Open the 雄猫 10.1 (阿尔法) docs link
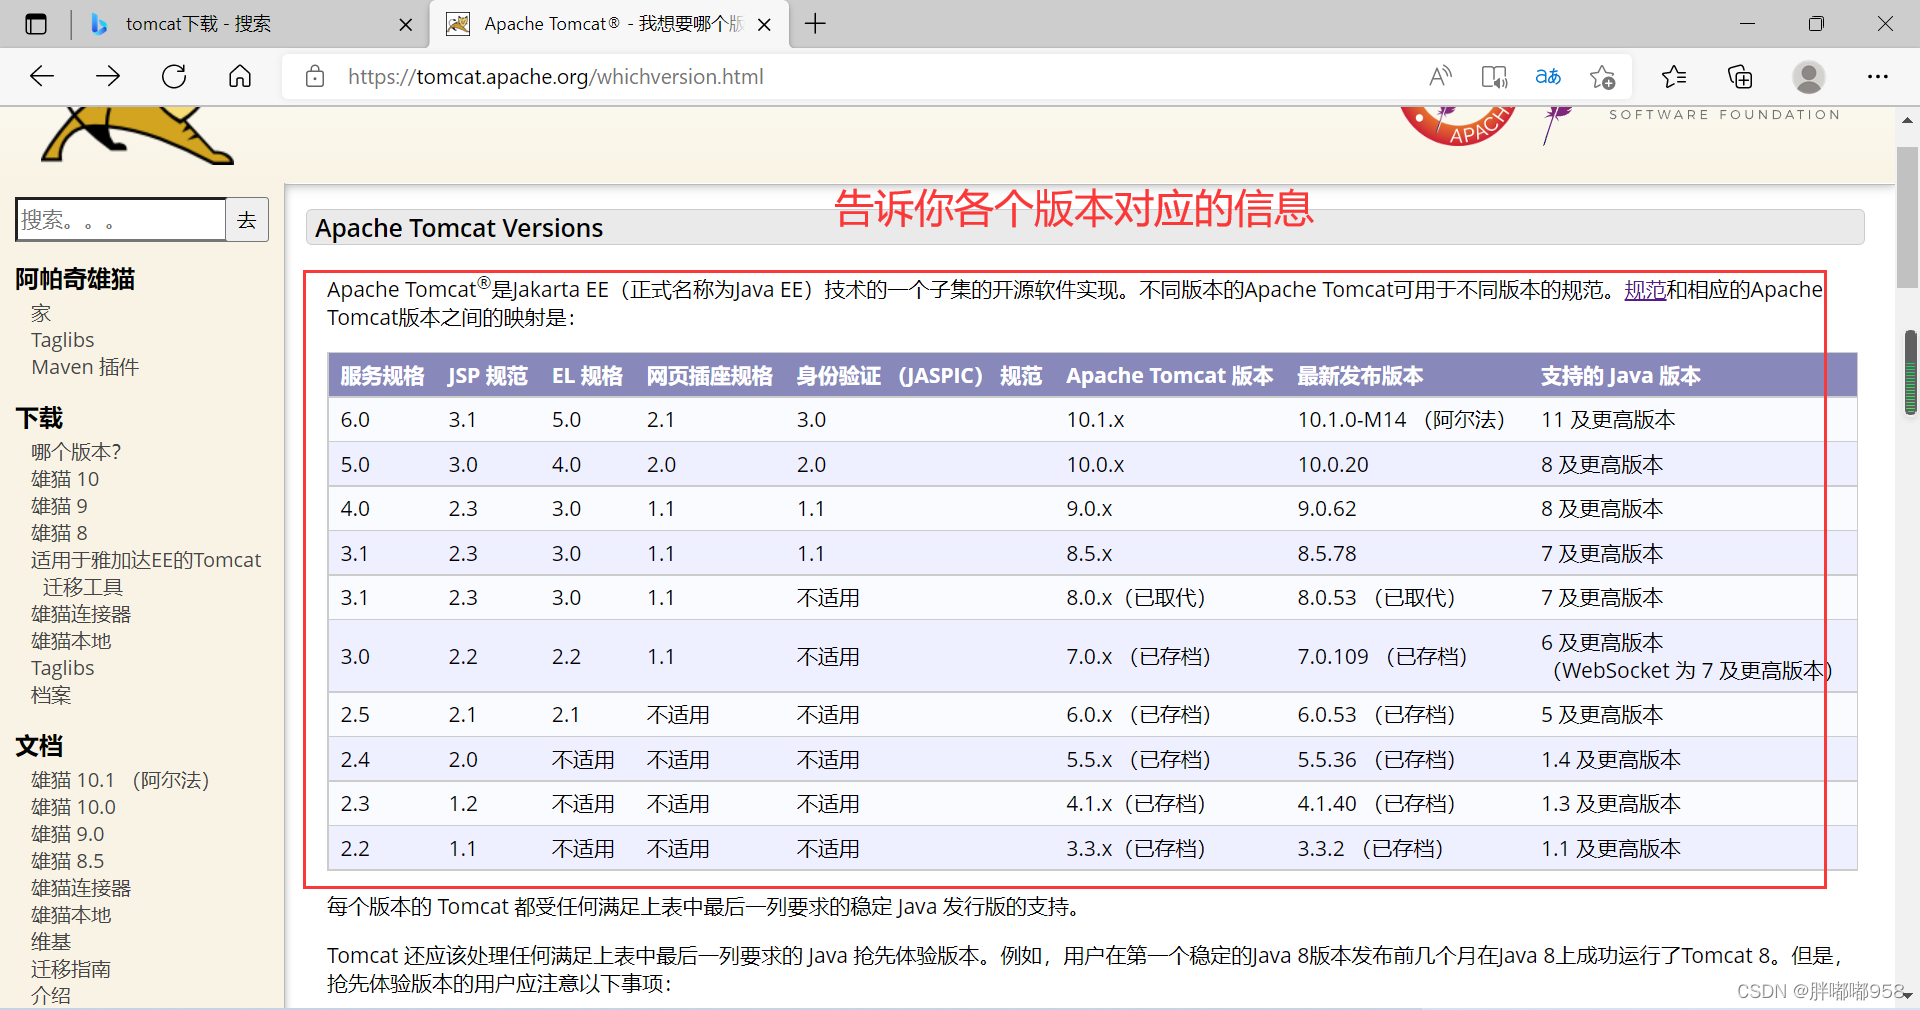Viewport: 1920px width, 1010px height. [120, 780]
